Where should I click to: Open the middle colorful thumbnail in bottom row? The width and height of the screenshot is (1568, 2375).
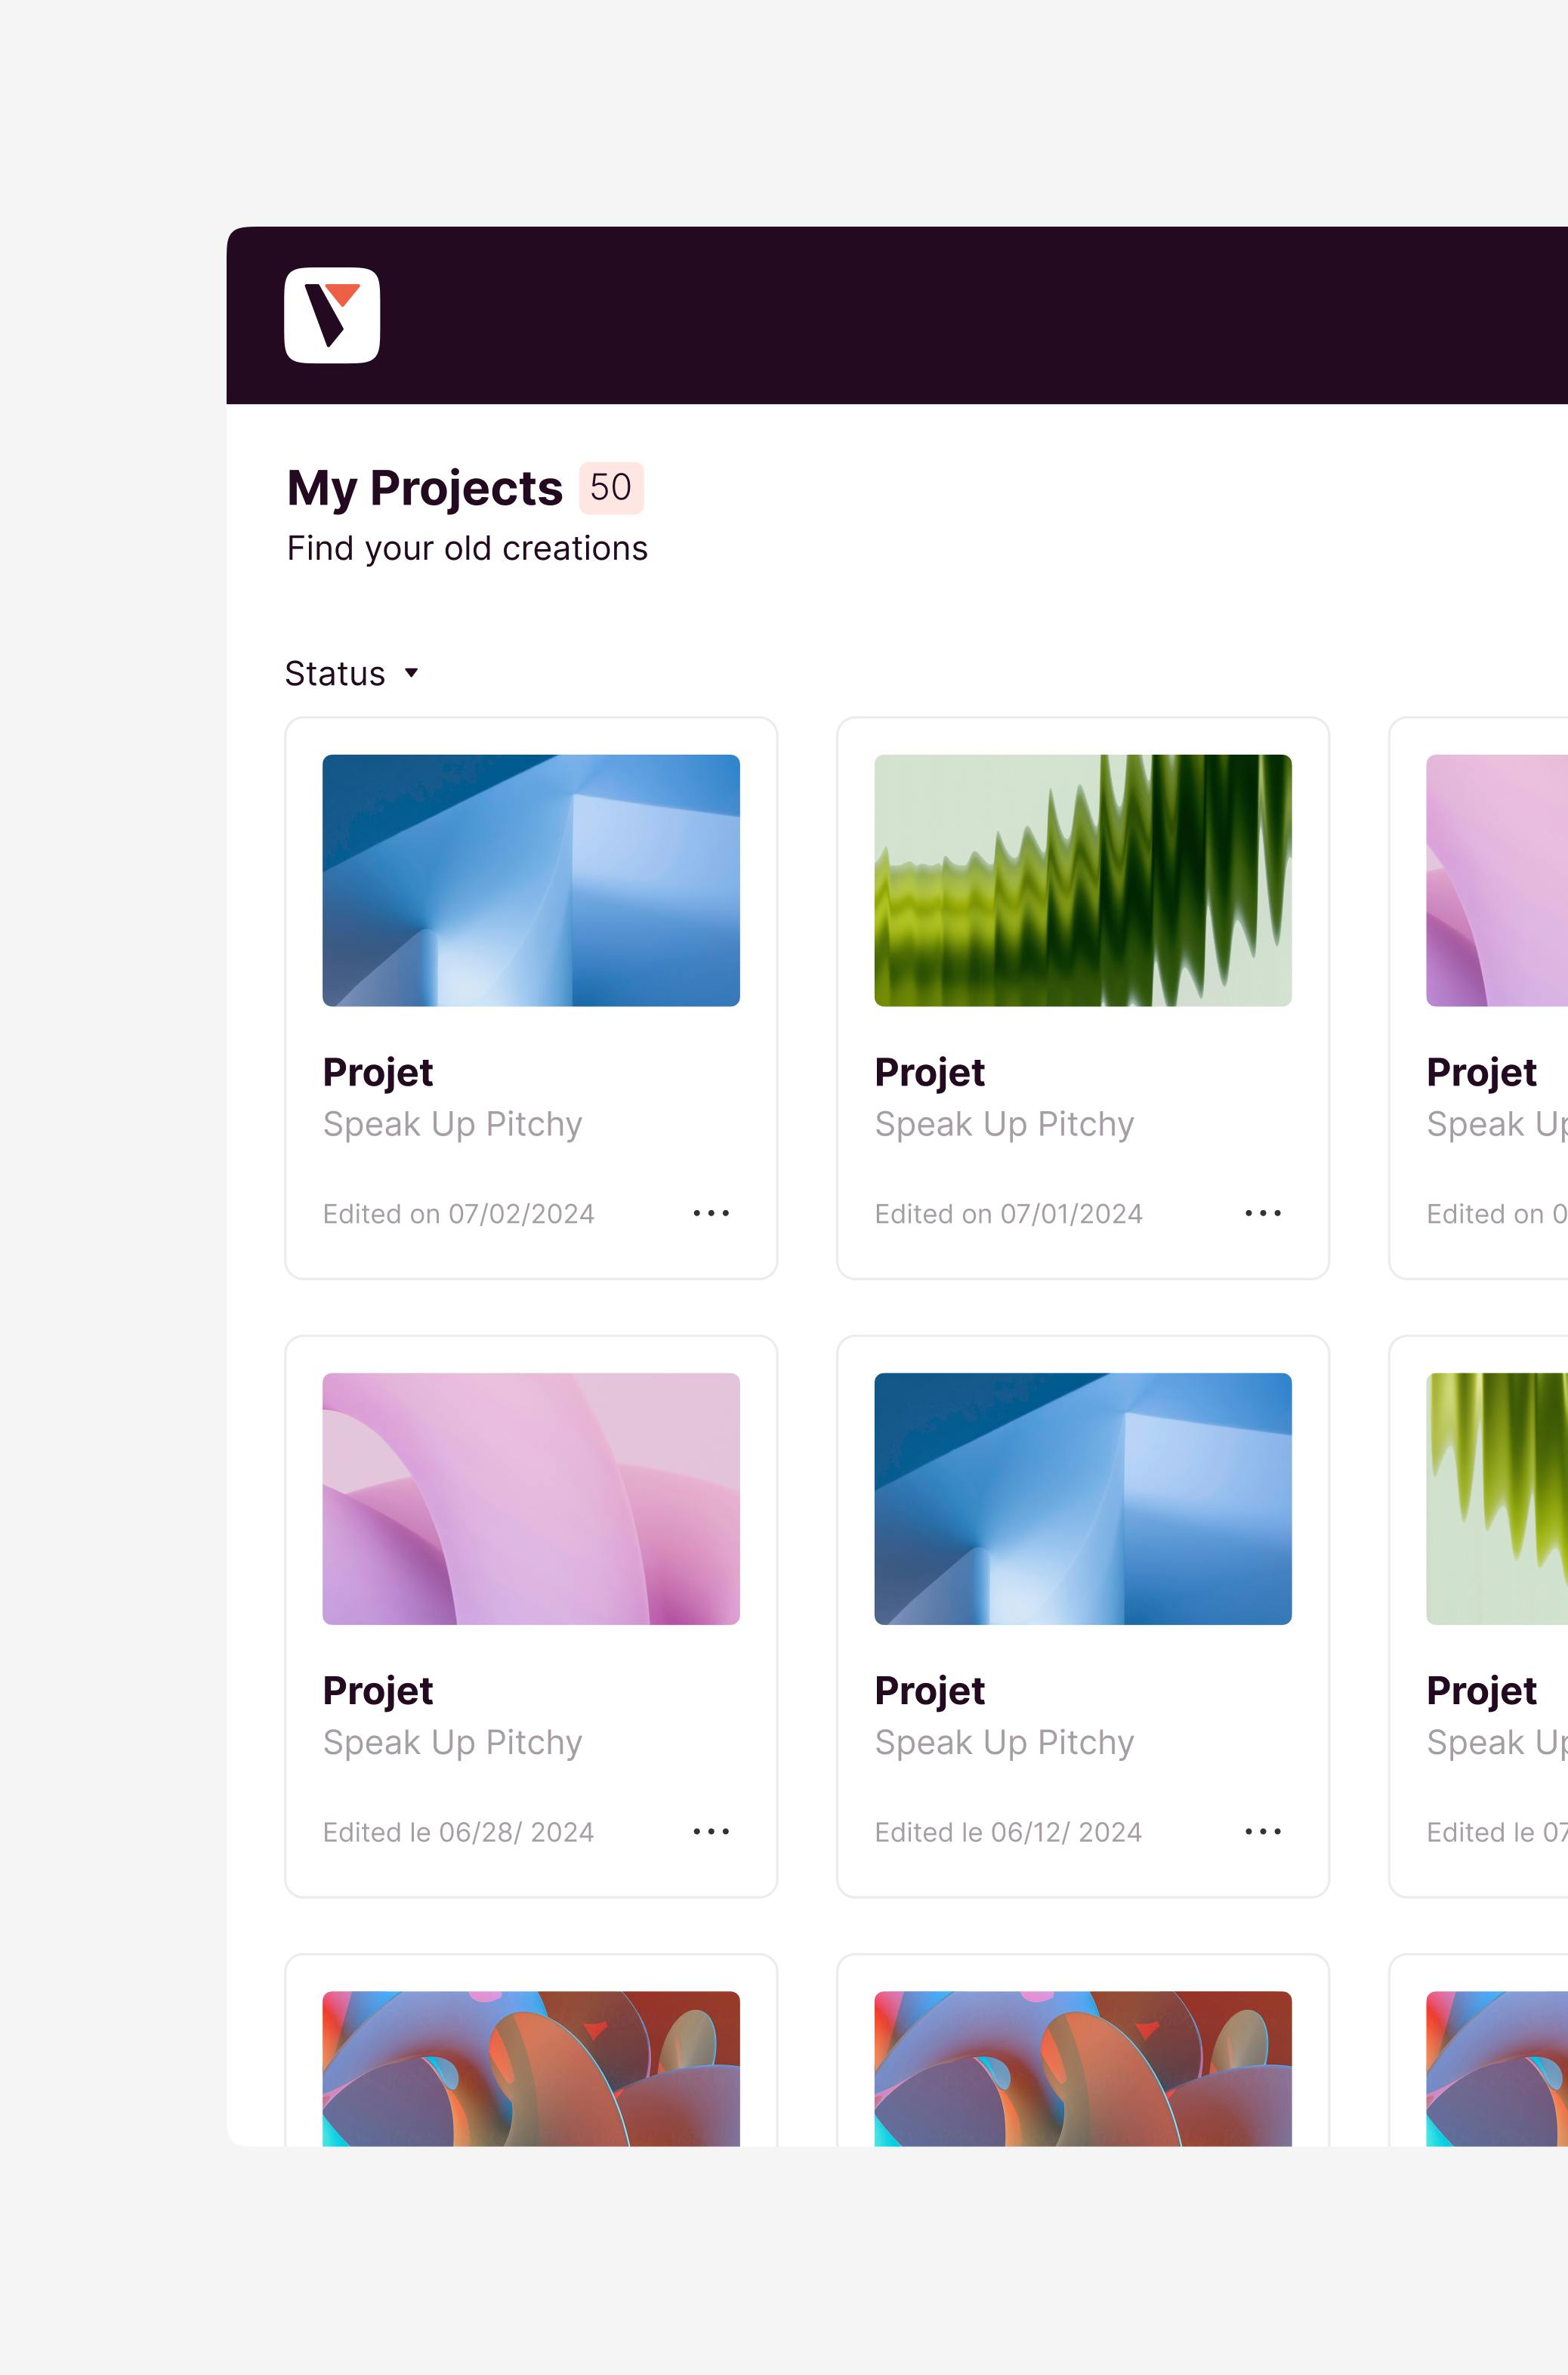(x=1082, y=2068)
